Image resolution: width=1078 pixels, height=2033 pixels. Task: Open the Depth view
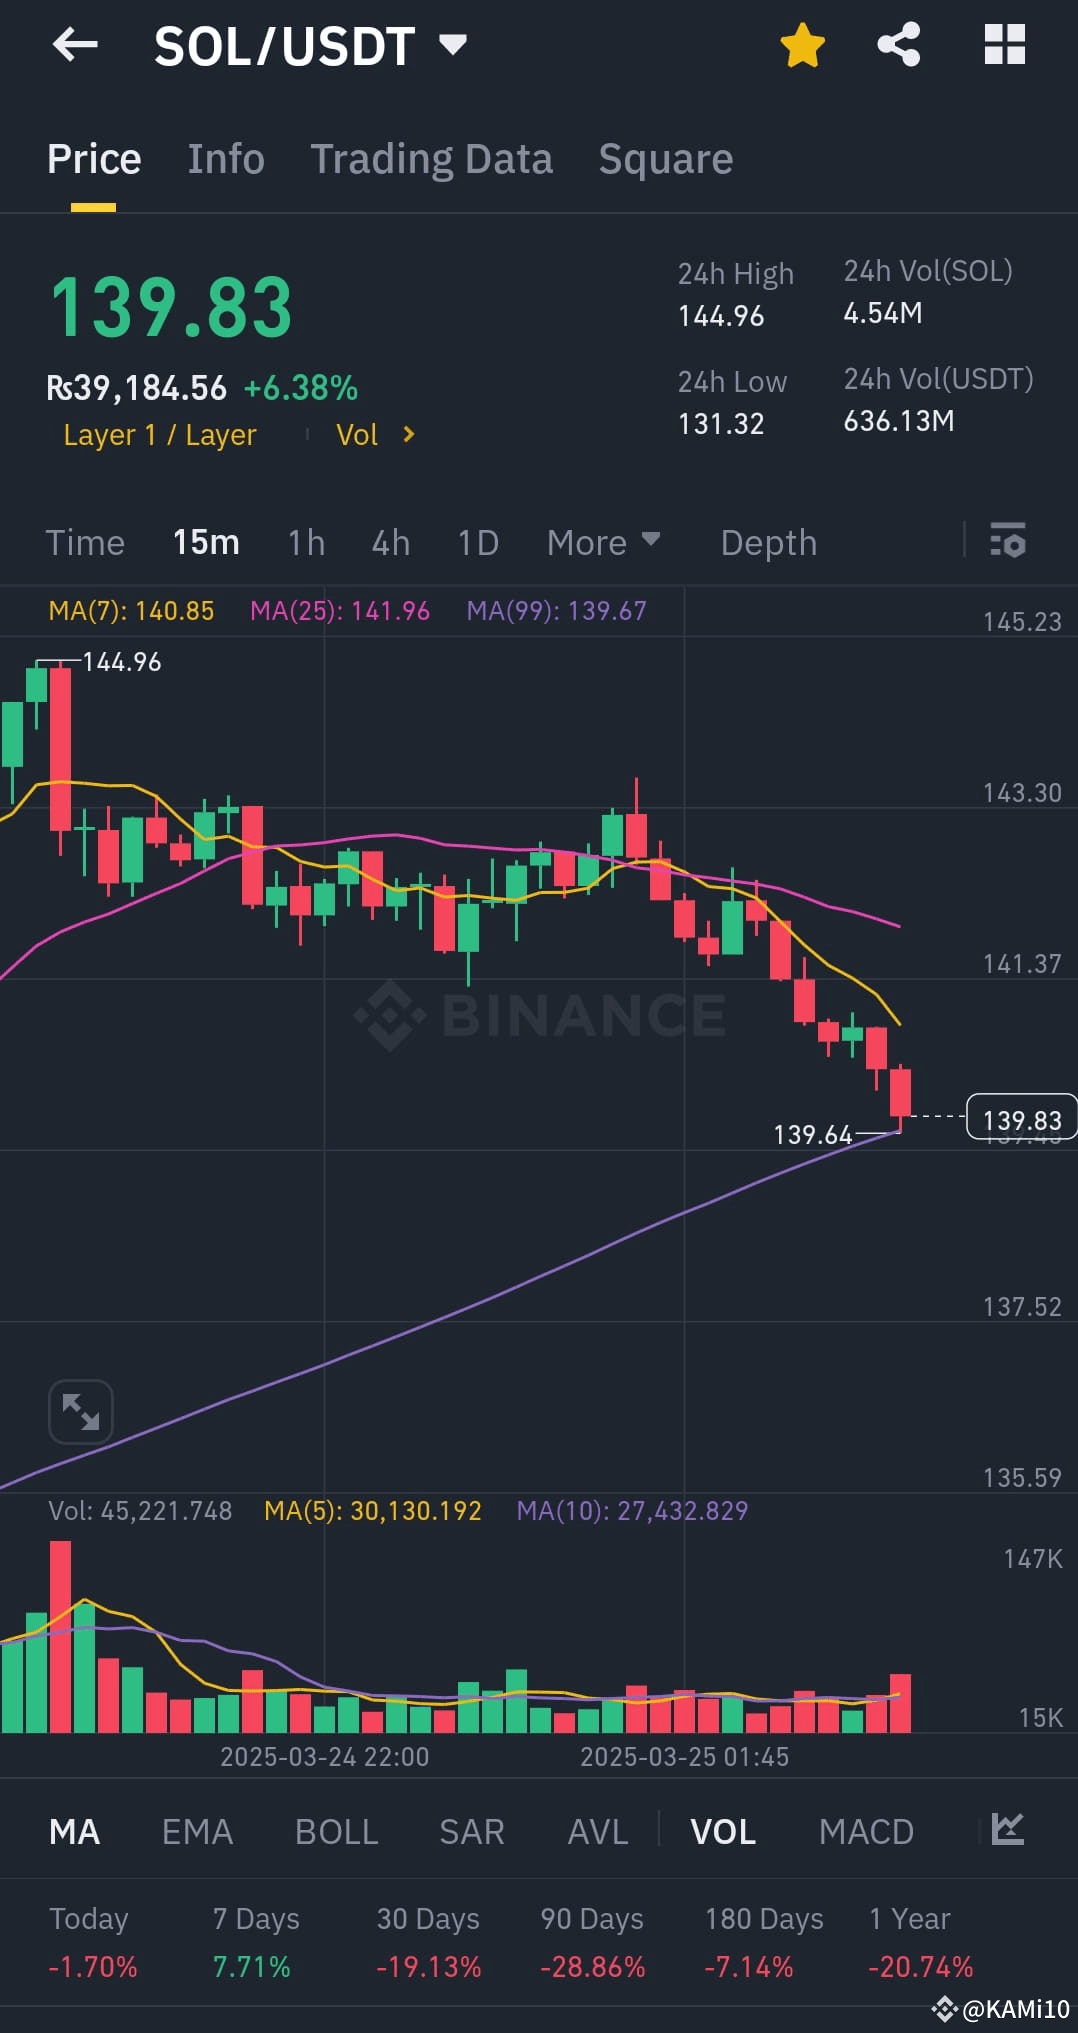tap(767, 542)
